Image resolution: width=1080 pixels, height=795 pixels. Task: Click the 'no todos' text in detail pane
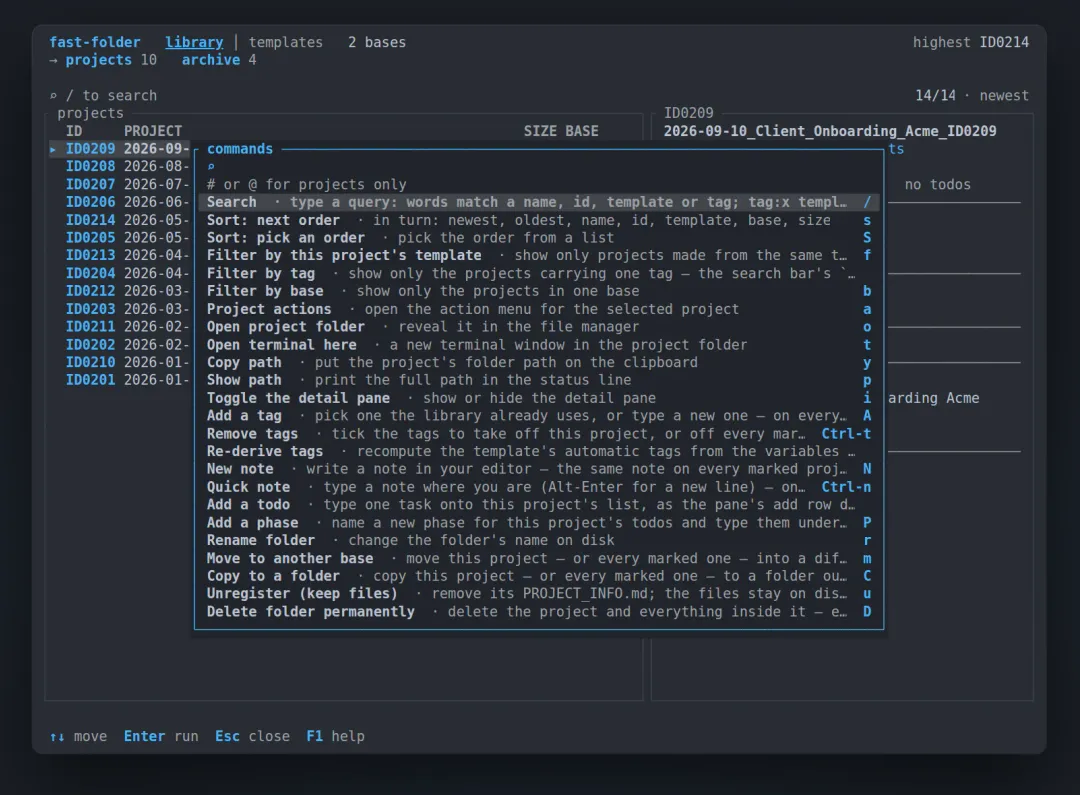pyautogui.click(x=937, y=185)
